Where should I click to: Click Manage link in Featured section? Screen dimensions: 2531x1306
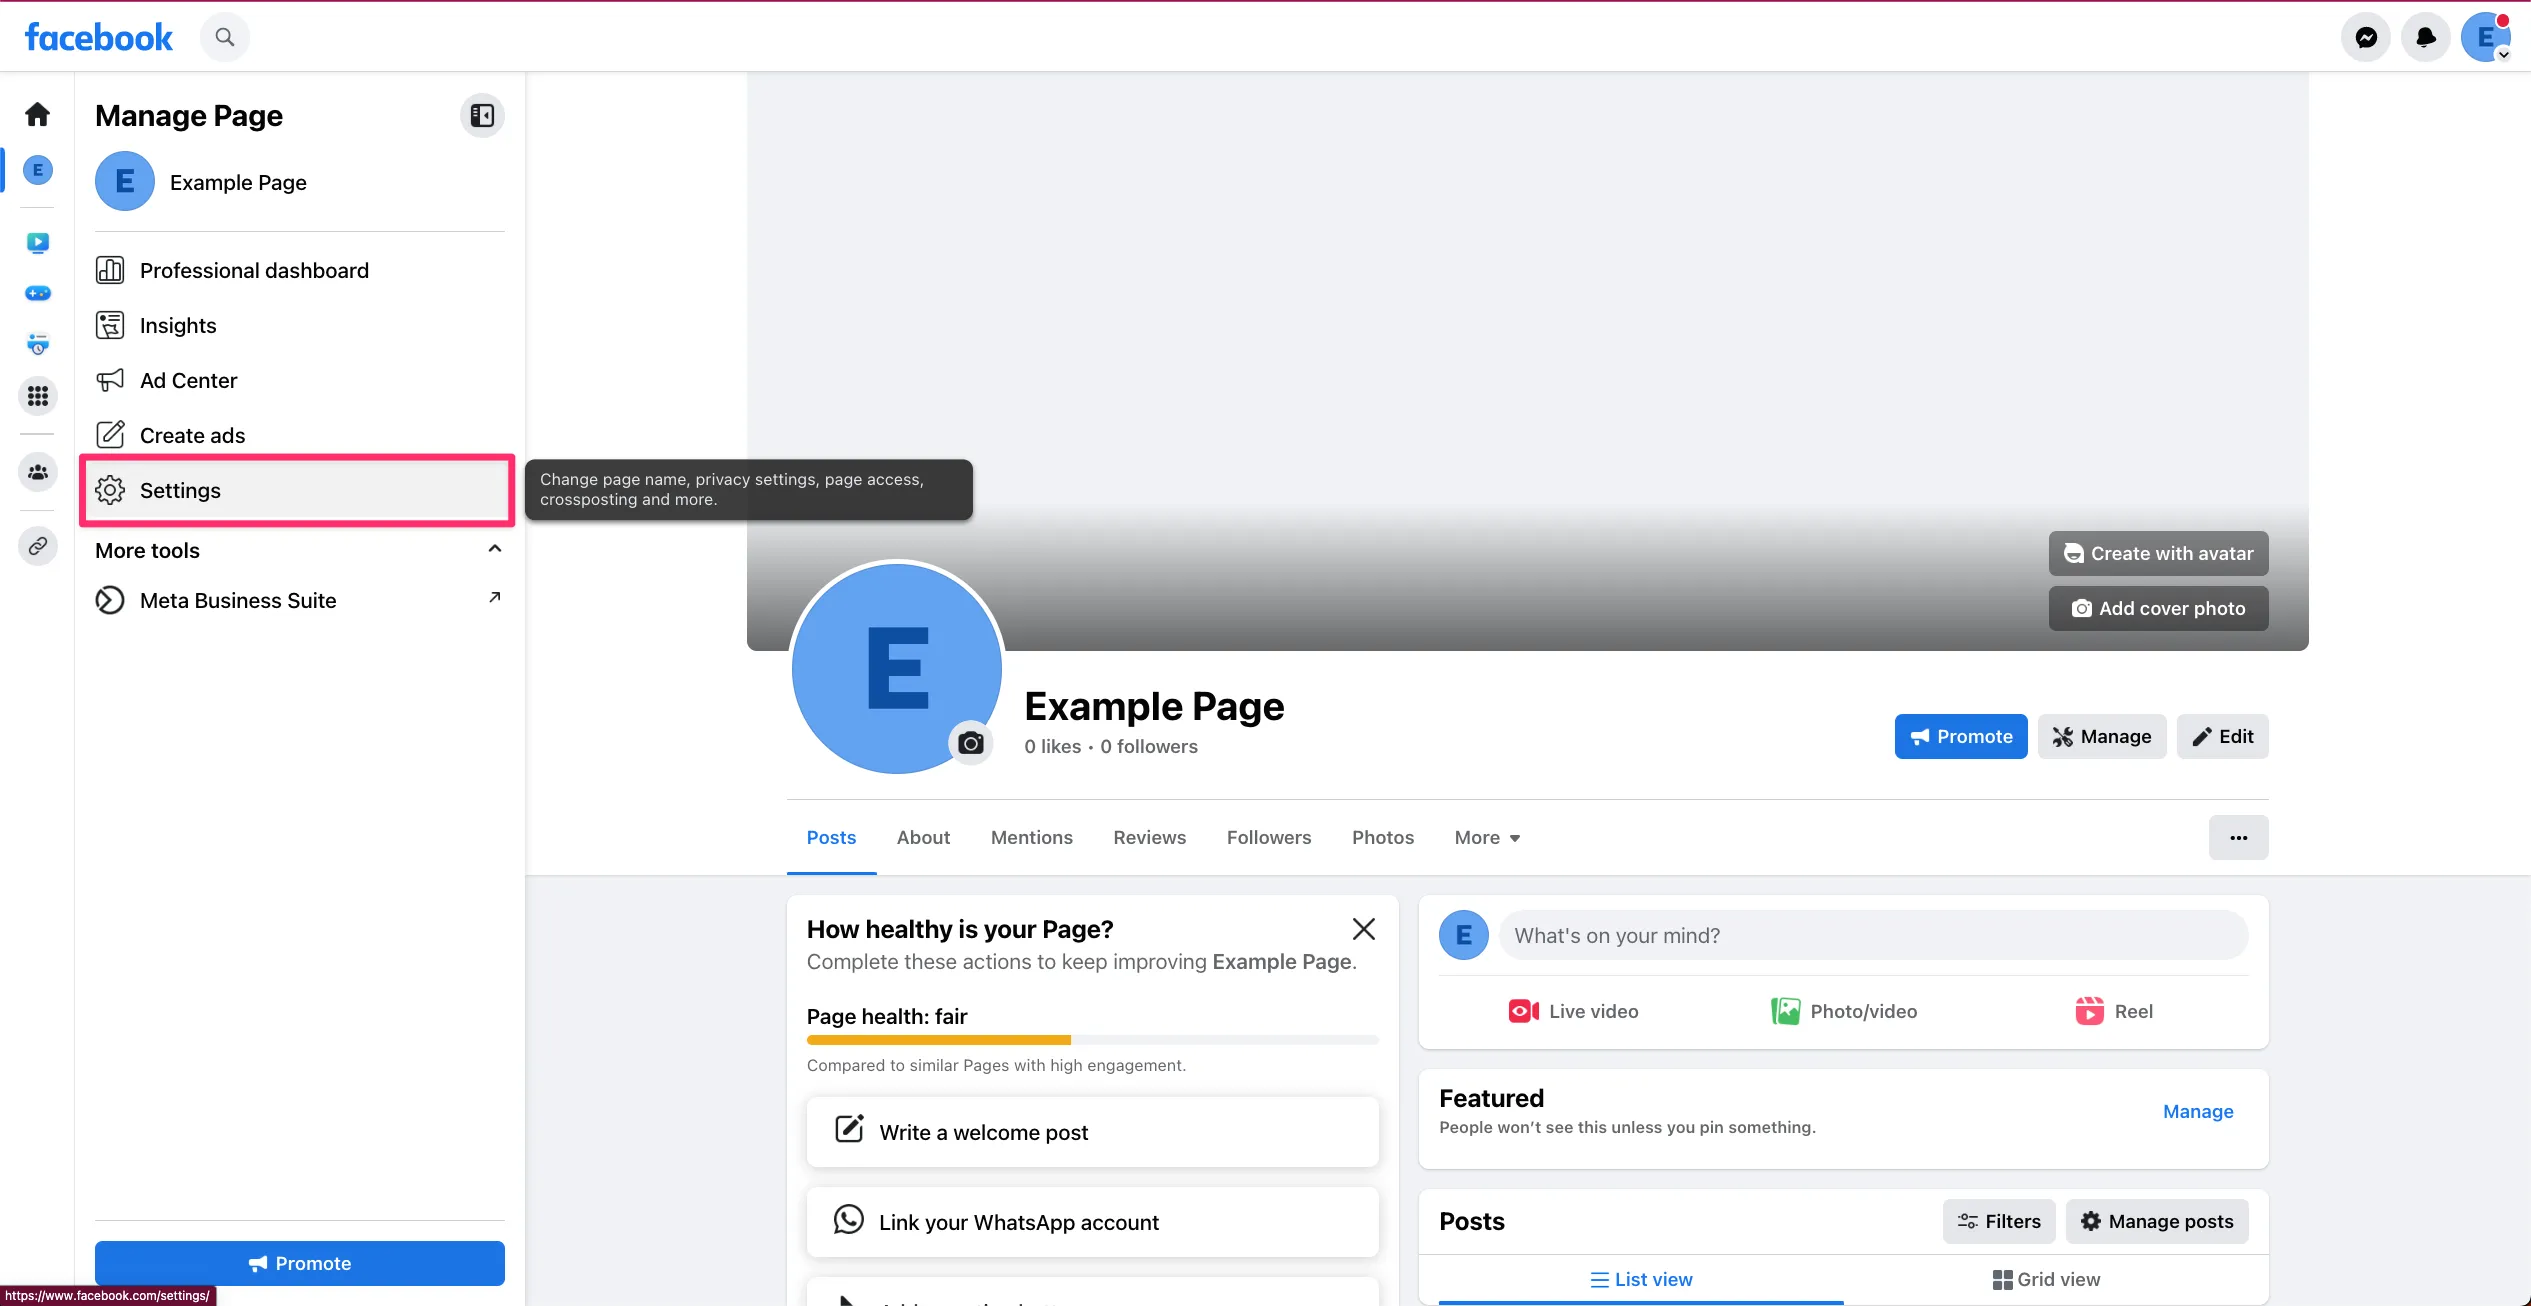coord(2197,1111)
